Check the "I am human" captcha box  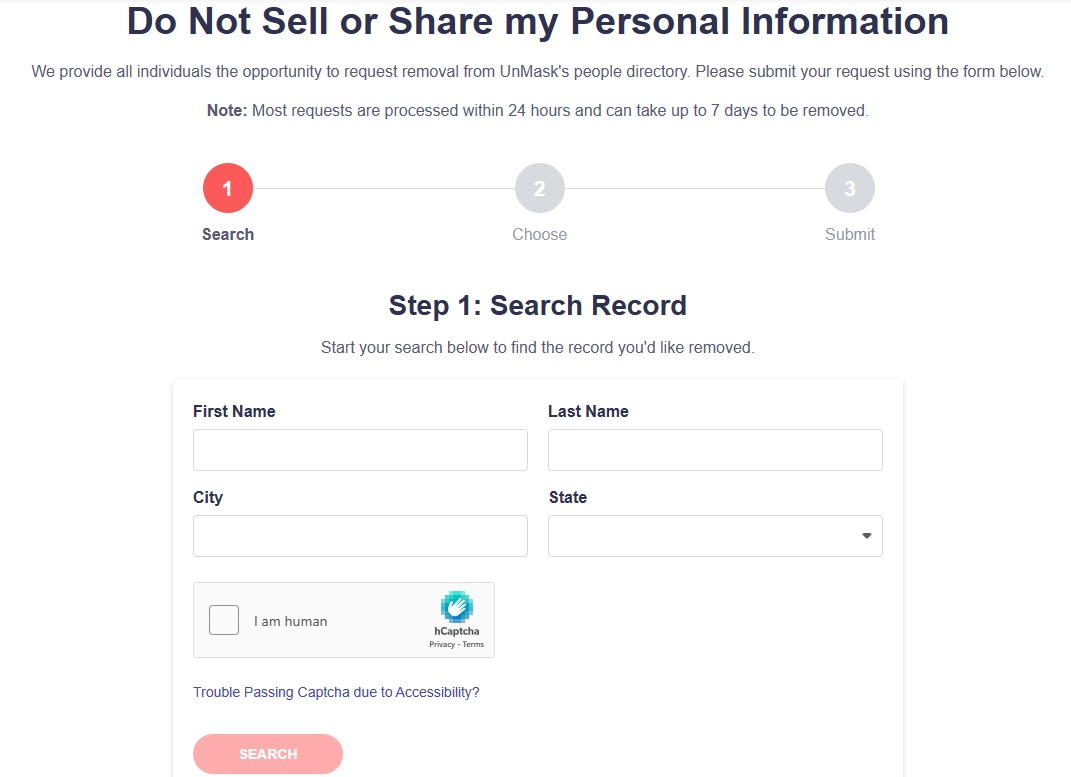[224, 620]
